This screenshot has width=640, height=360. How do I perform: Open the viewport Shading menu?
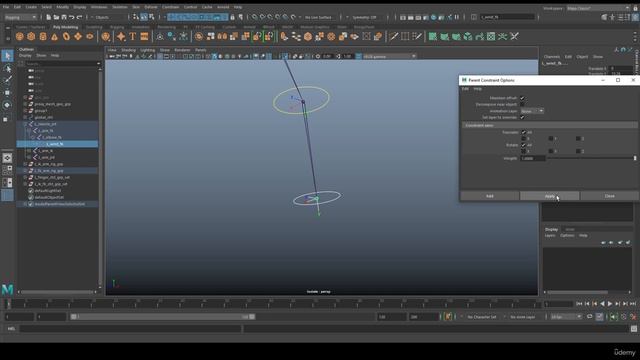128,50
